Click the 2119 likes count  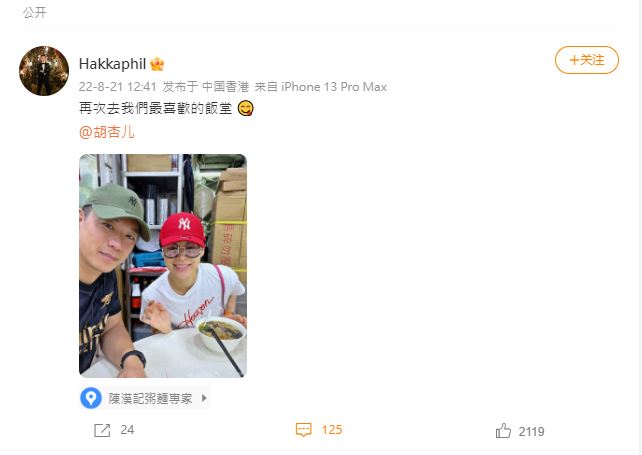point(531,431)
